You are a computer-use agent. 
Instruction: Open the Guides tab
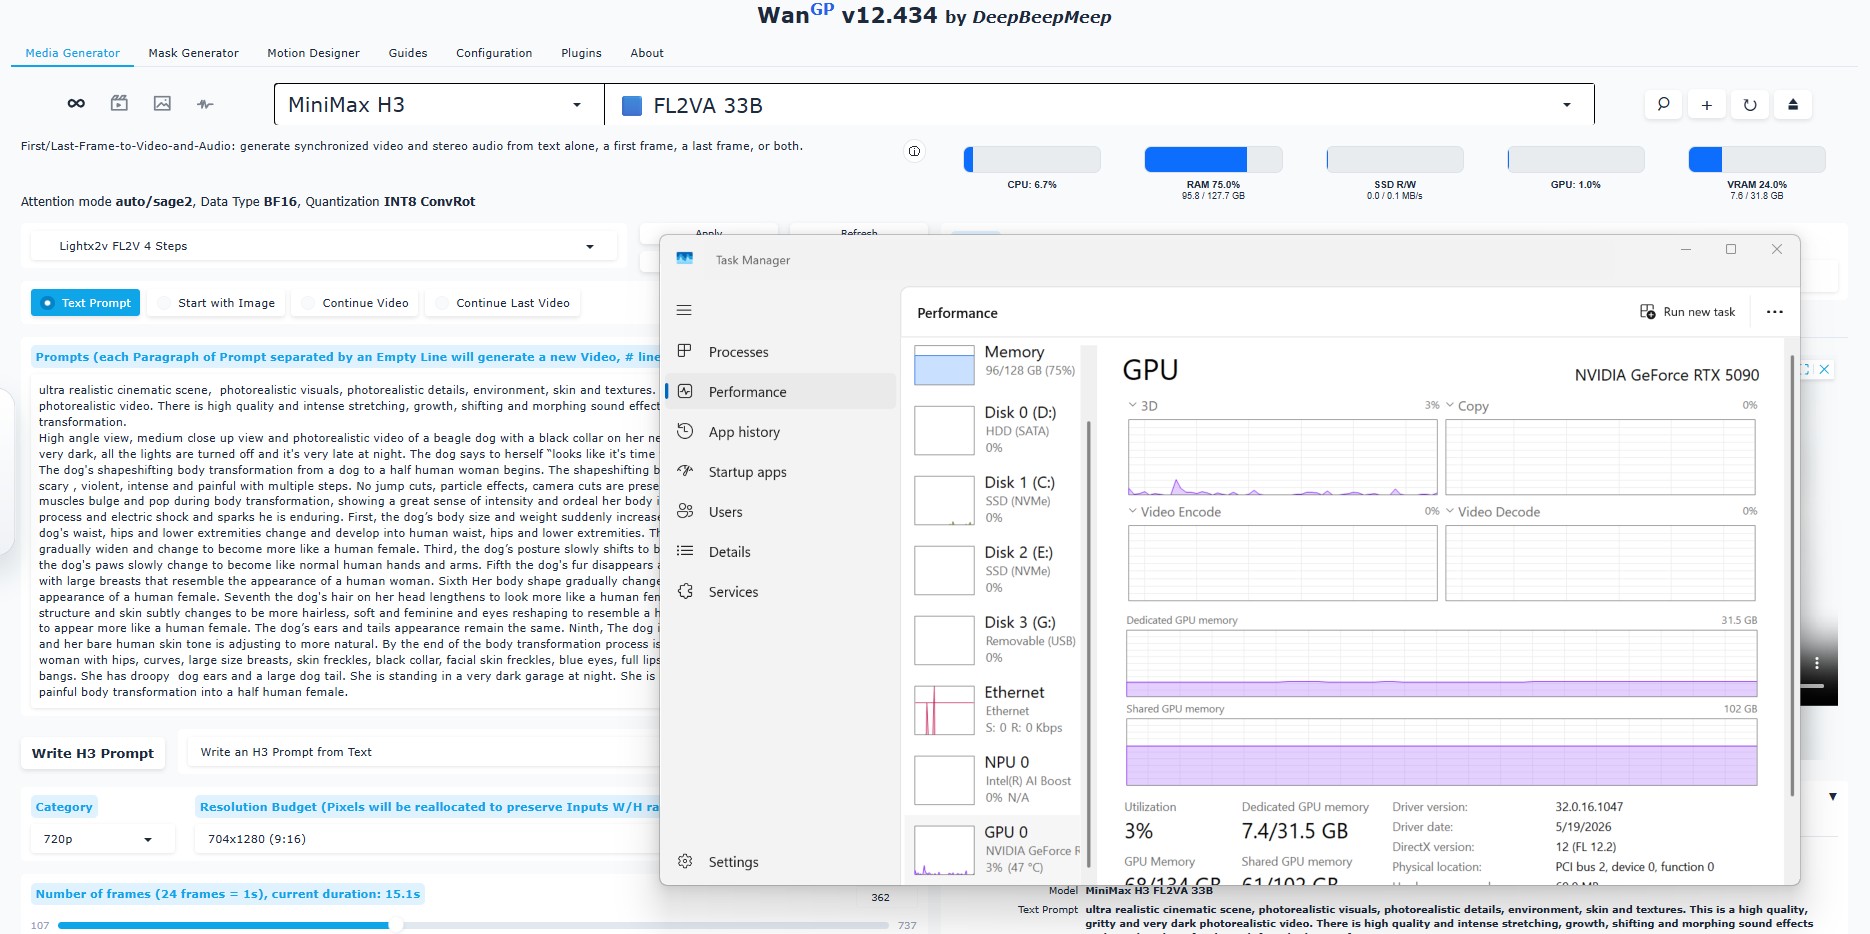click(407, 53)
